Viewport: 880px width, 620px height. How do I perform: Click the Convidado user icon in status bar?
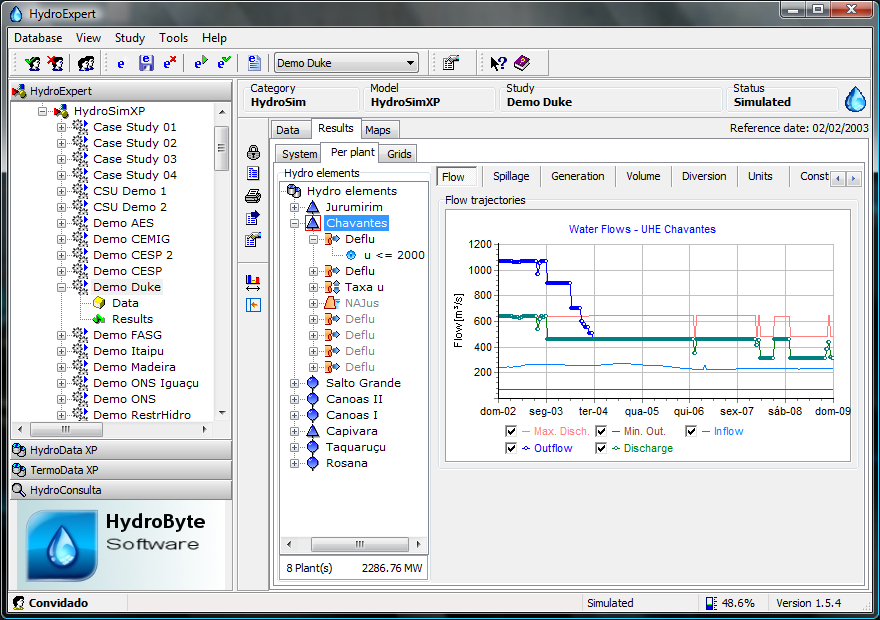19,603
